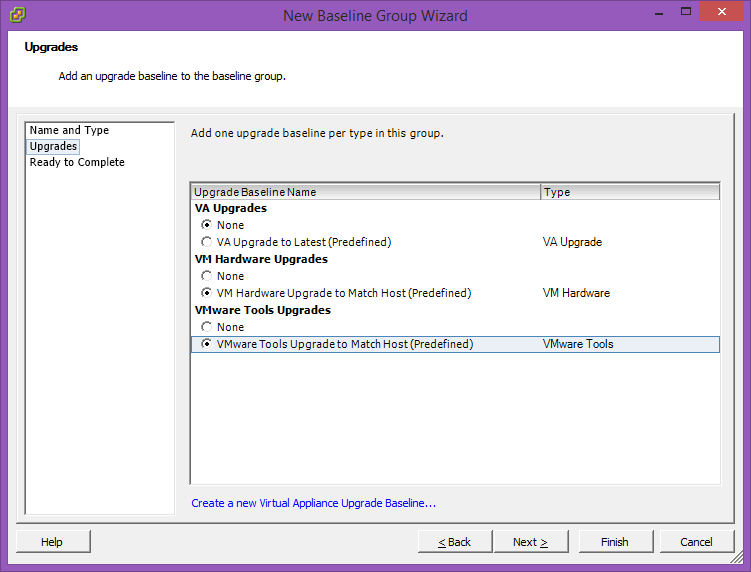Open Create a new Virtual Appliance Upgrade Baseline link
Screen dimensions: 751x572
coord(313,503)
